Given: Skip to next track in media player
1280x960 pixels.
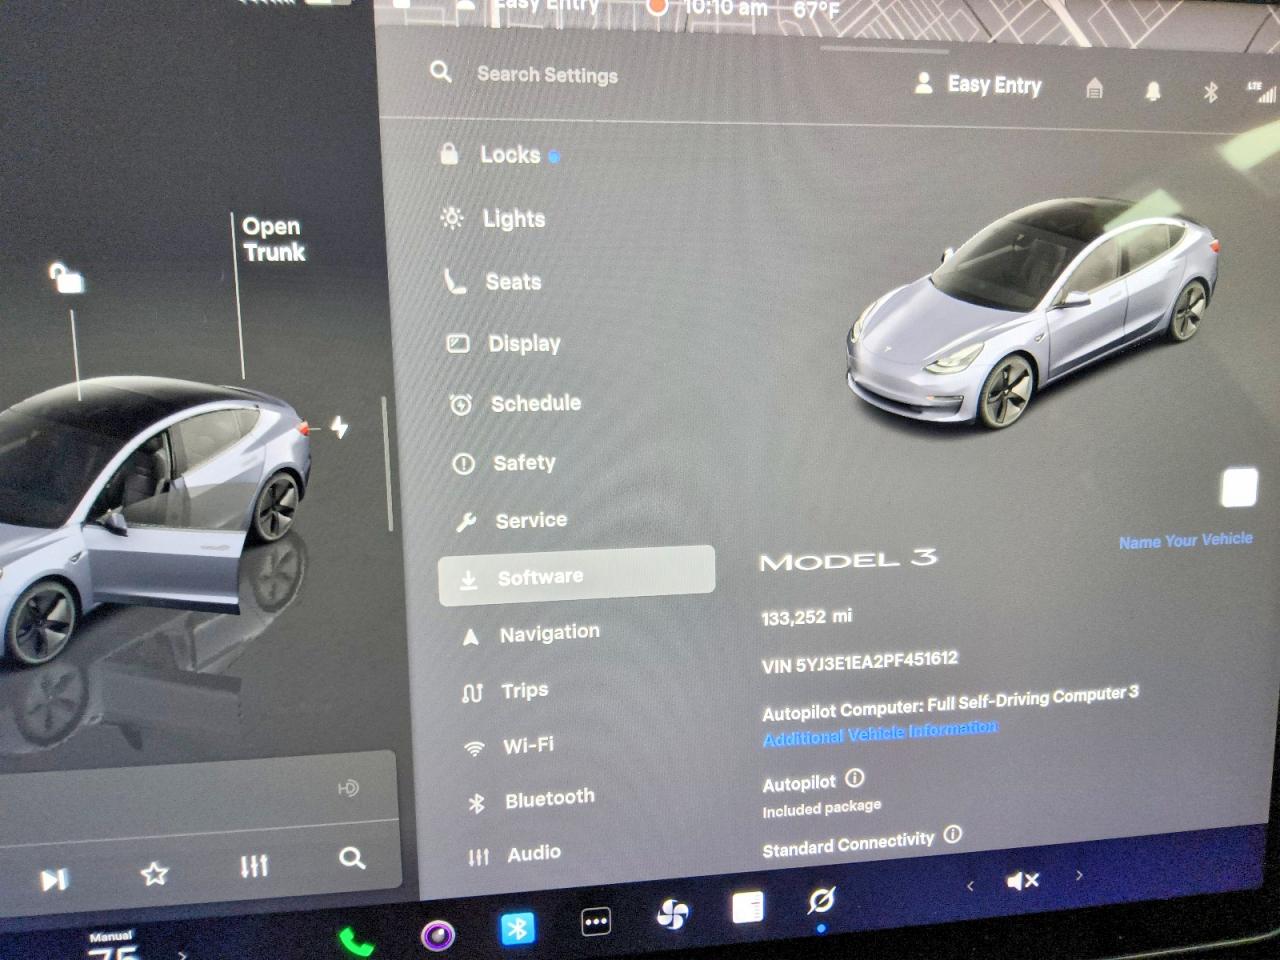Looking at the screenshot, I should (x=54, y=880).
